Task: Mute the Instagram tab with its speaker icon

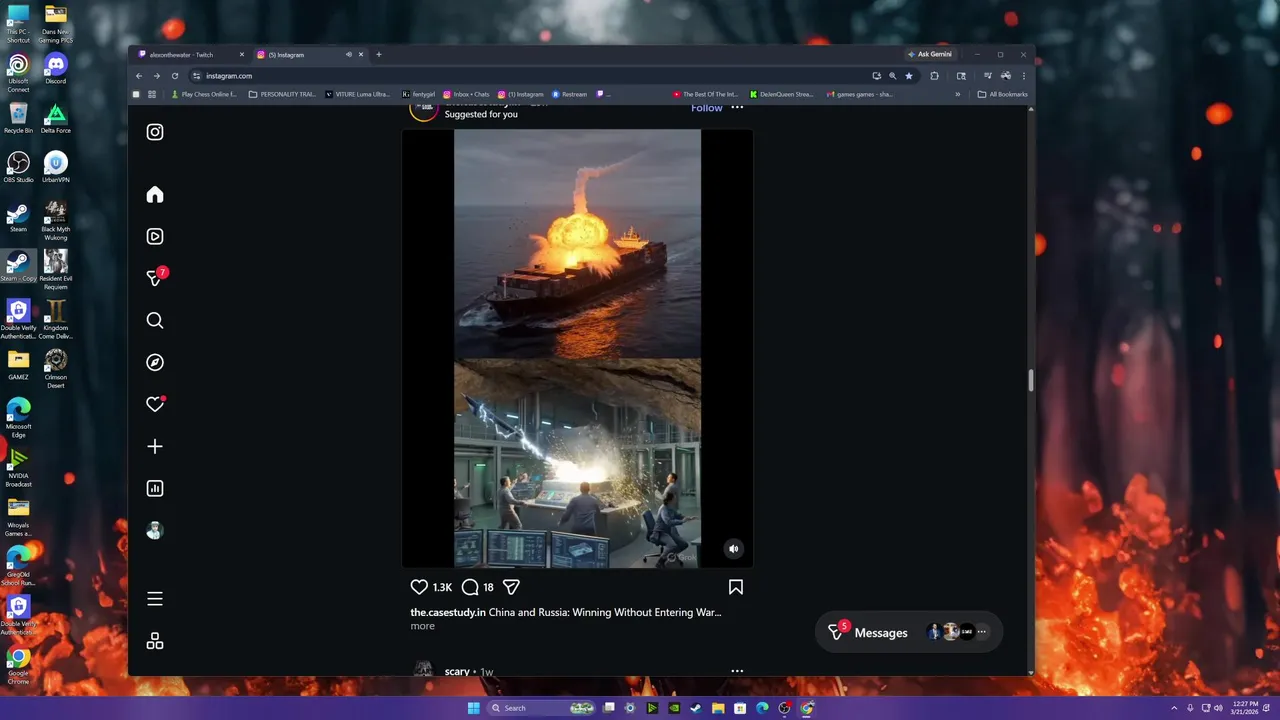Action: (x=349, y=54)
